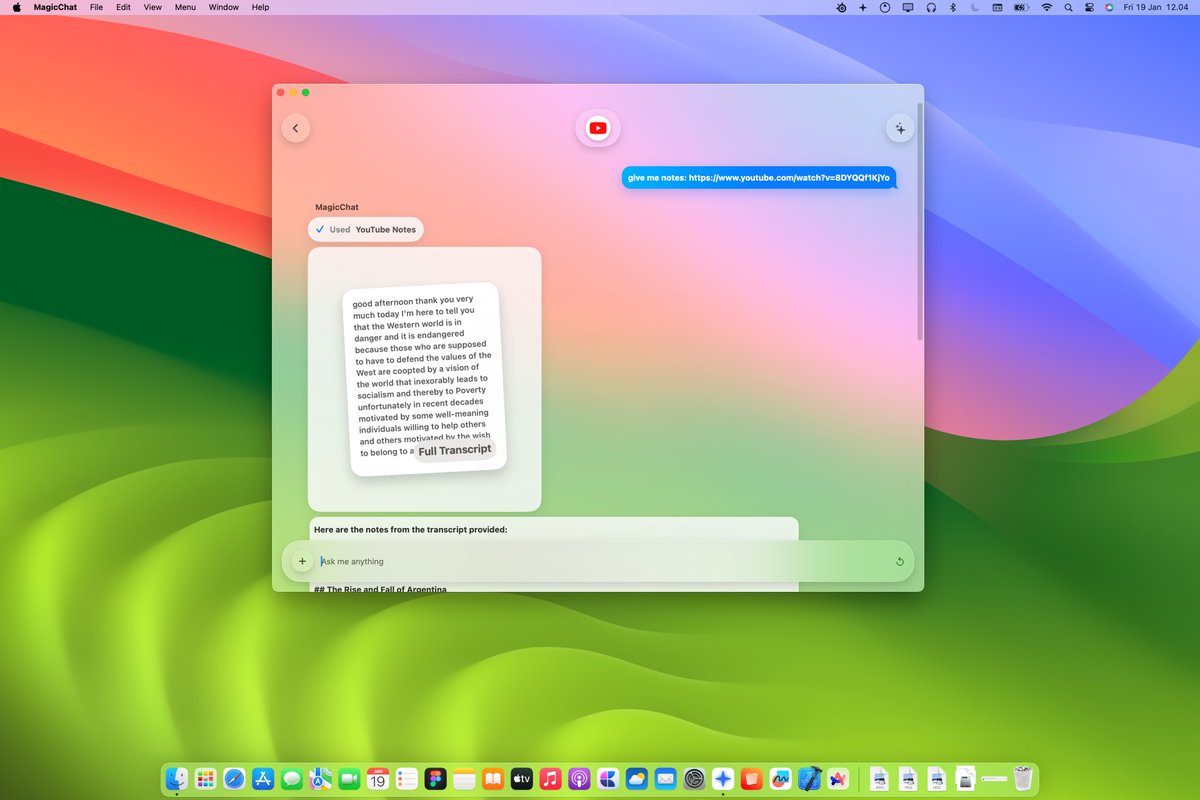Open the Help menu

coord(260,7)
